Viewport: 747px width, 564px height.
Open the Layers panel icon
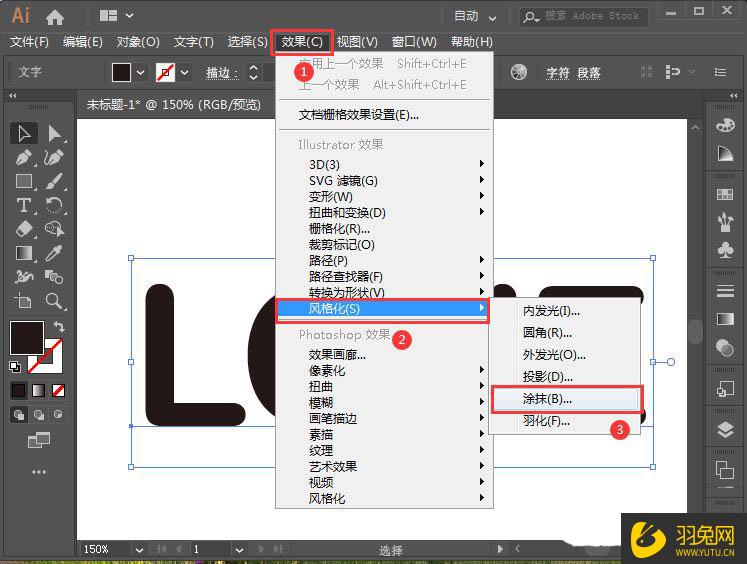(725, 430)
